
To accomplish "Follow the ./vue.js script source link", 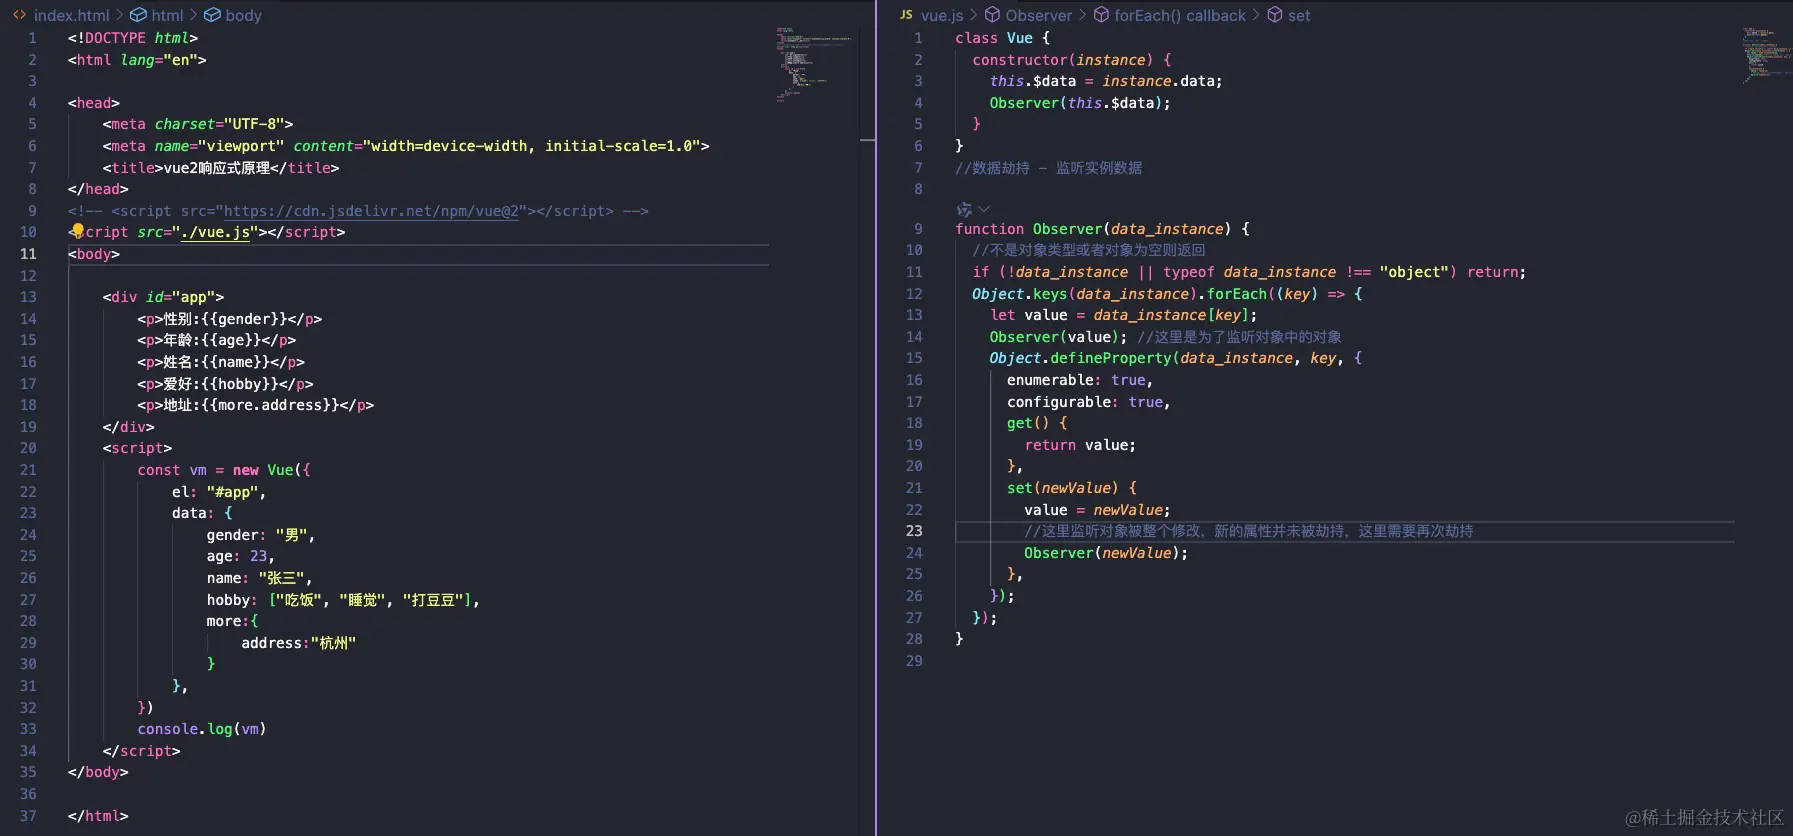I will coord(215,232).
